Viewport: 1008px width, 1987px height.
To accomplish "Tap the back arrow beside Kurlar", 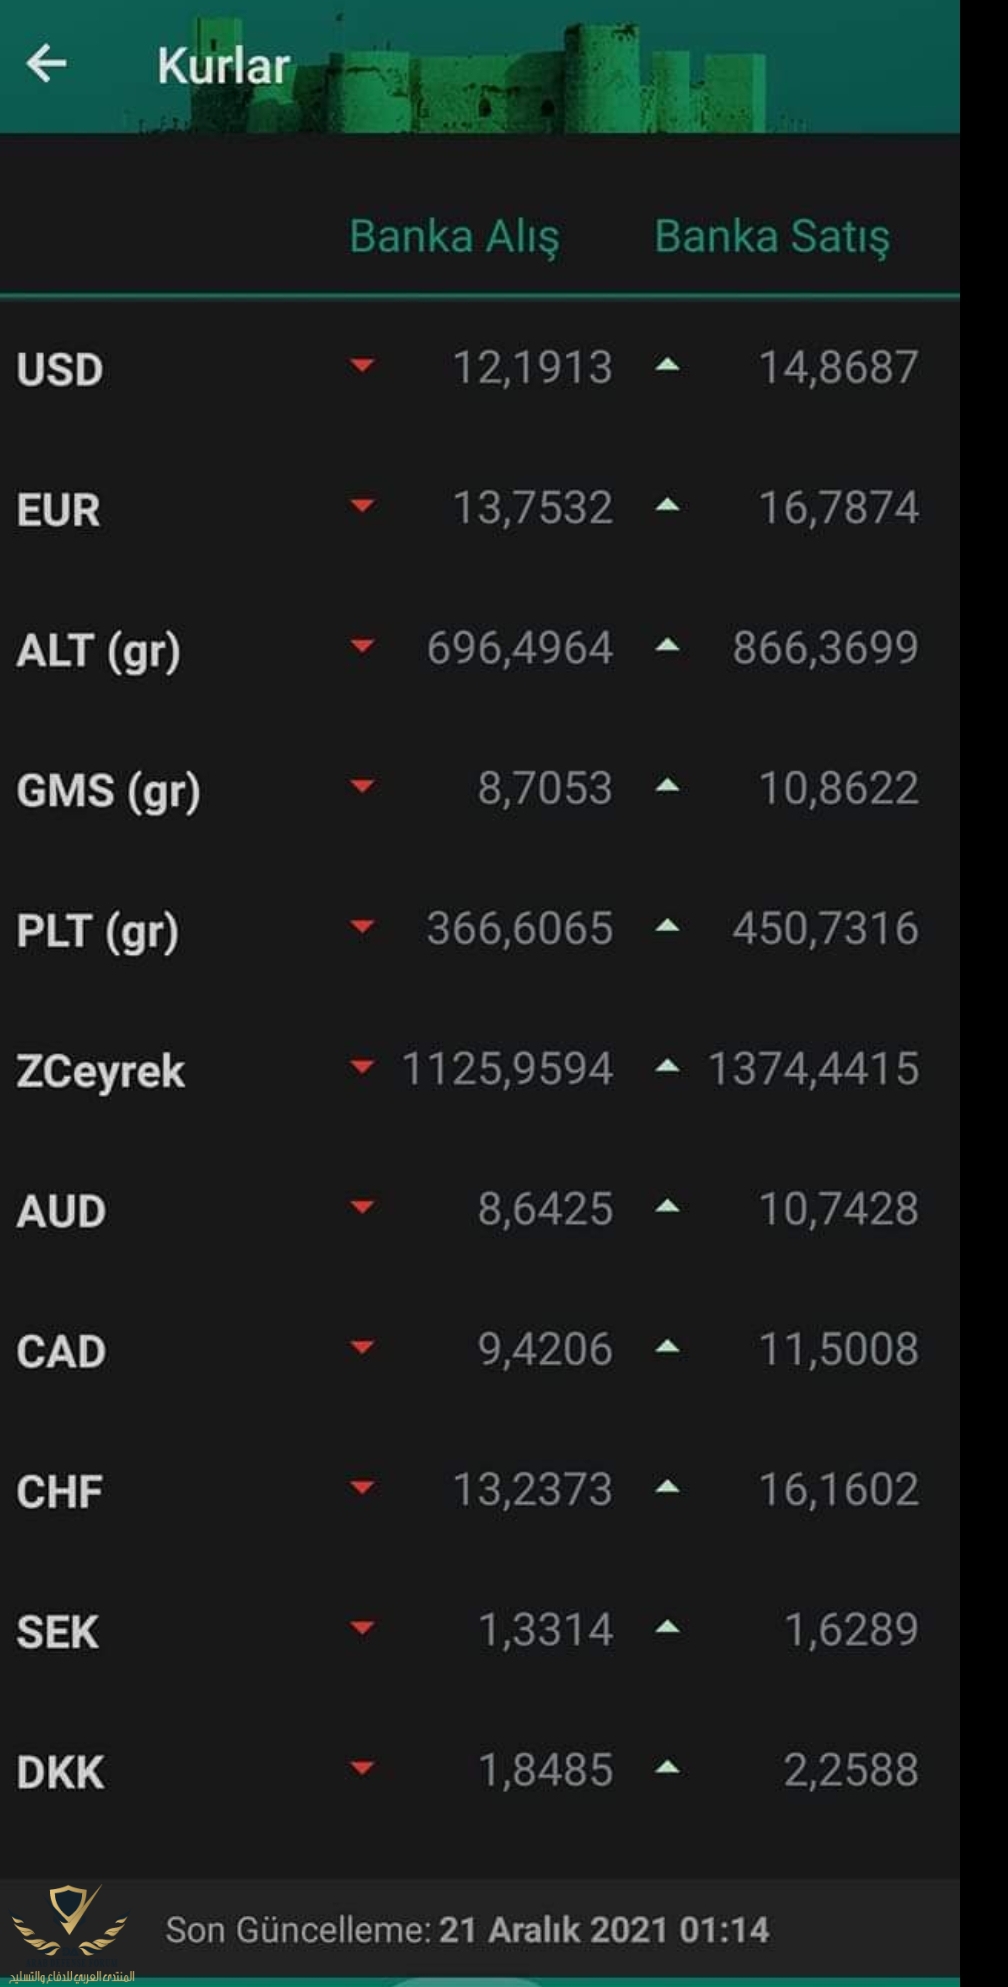I will pos(46,64).
